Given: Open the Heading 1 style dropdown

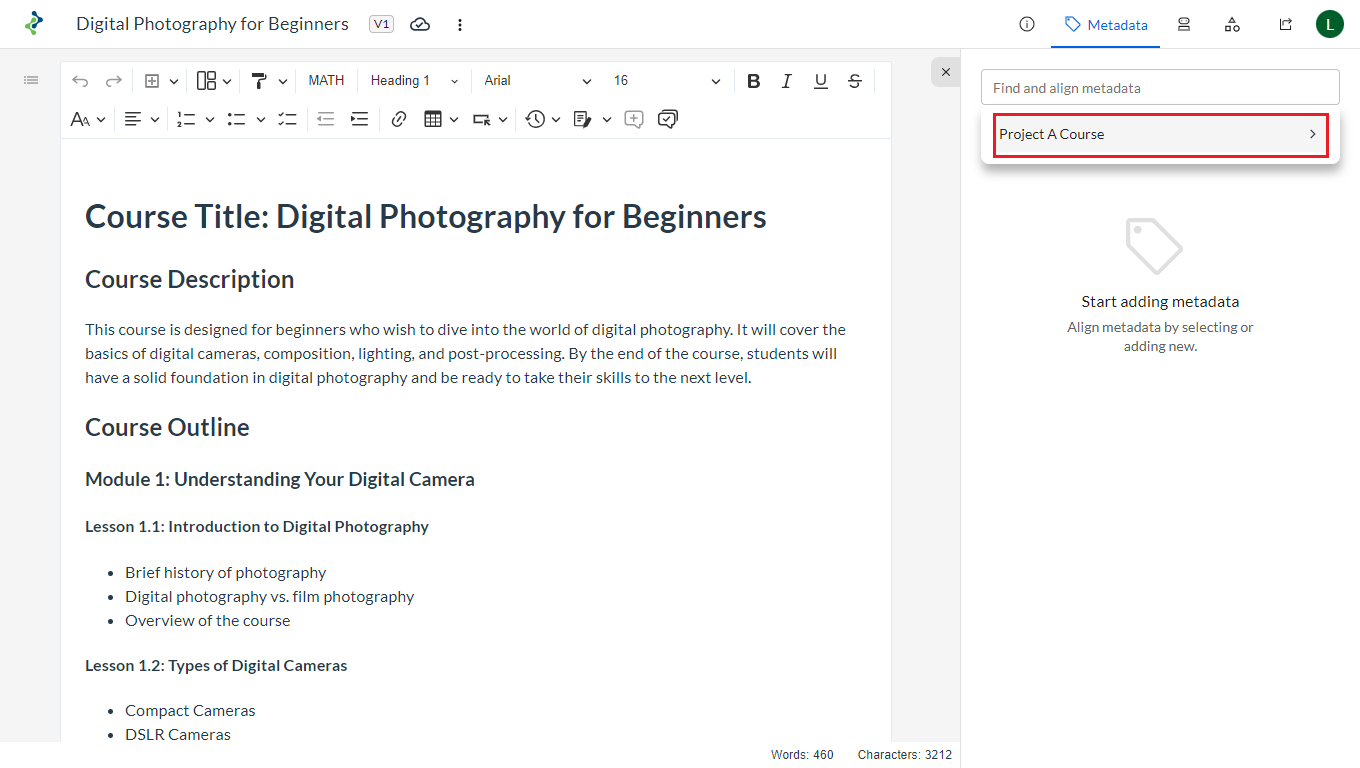Looking at the screenshot, I should pyautogui.click(x=414, y=81).
